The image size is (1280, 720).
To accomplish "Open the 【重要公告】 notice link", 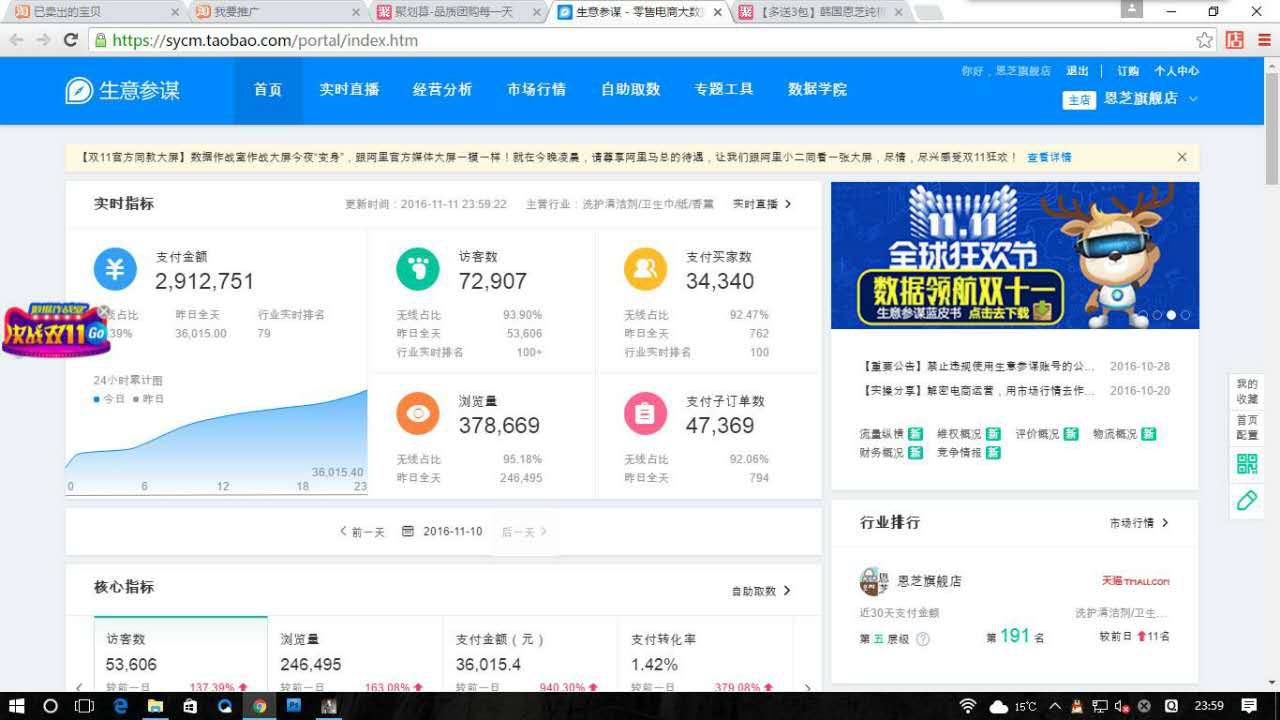I will [978, 366].
